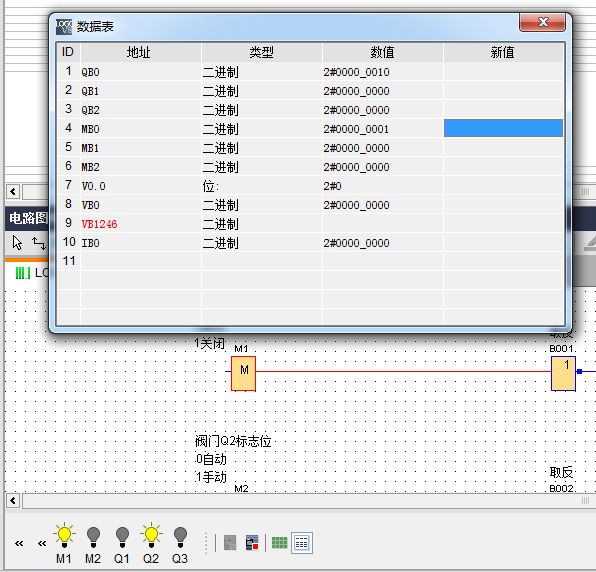Select the M1 flag block in diagram
The image size is (596, 572).
[x=244, y=373]
